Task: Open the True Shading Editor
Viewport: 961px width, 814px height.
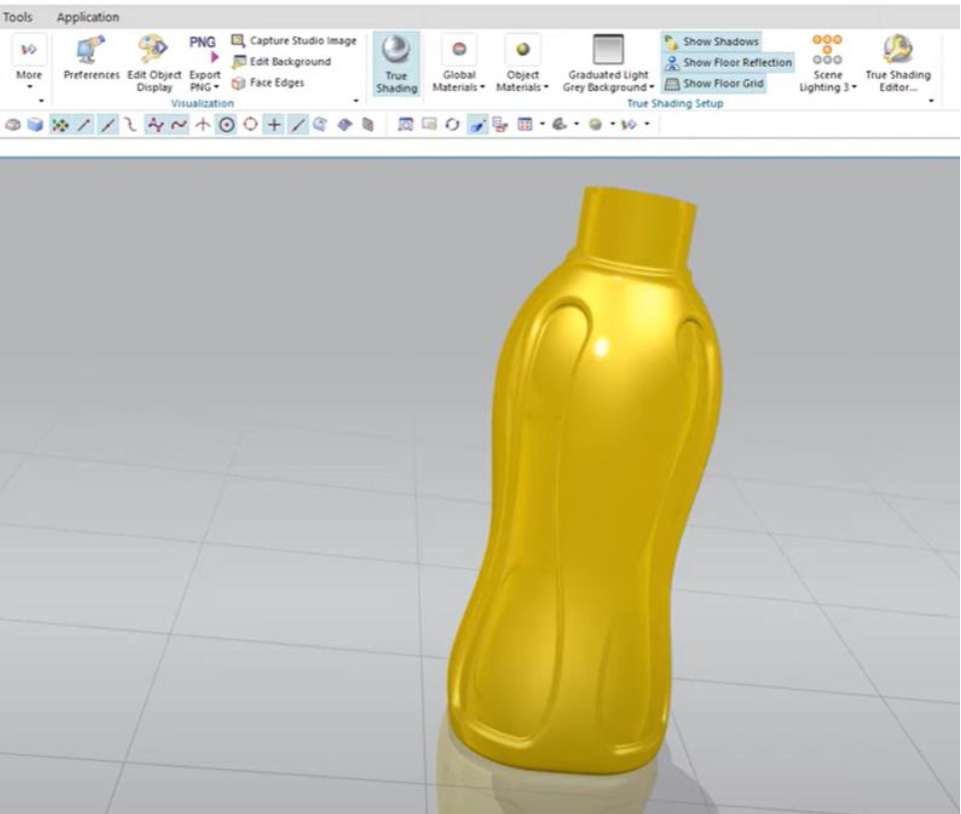Action: click(x=897, y=60)
